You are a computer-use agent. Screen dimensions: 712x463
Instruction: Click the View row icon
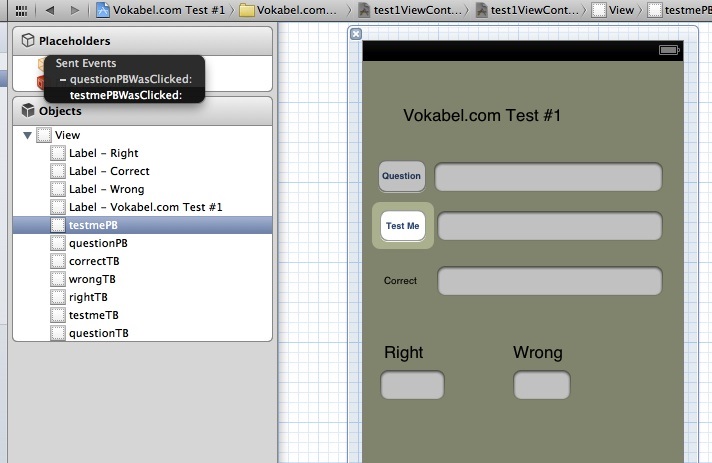44,135
